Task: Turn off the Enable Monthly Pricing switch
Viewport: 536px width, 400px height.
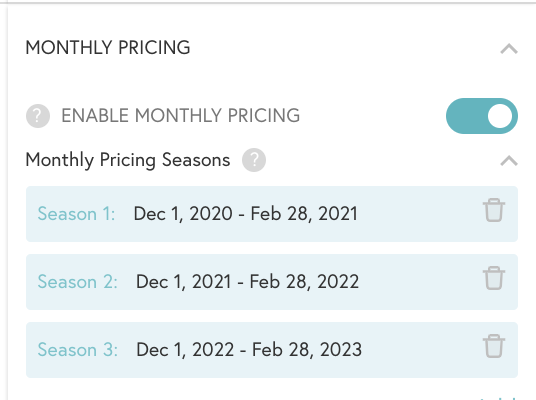Action: 482,116
